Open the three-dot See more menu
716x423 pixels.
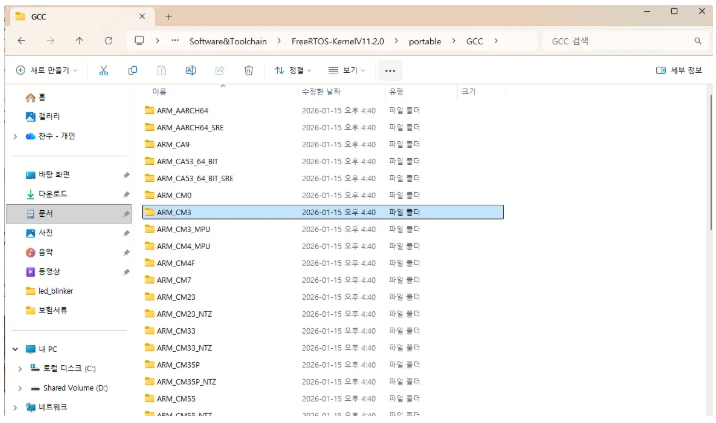(x=390, y=71)
